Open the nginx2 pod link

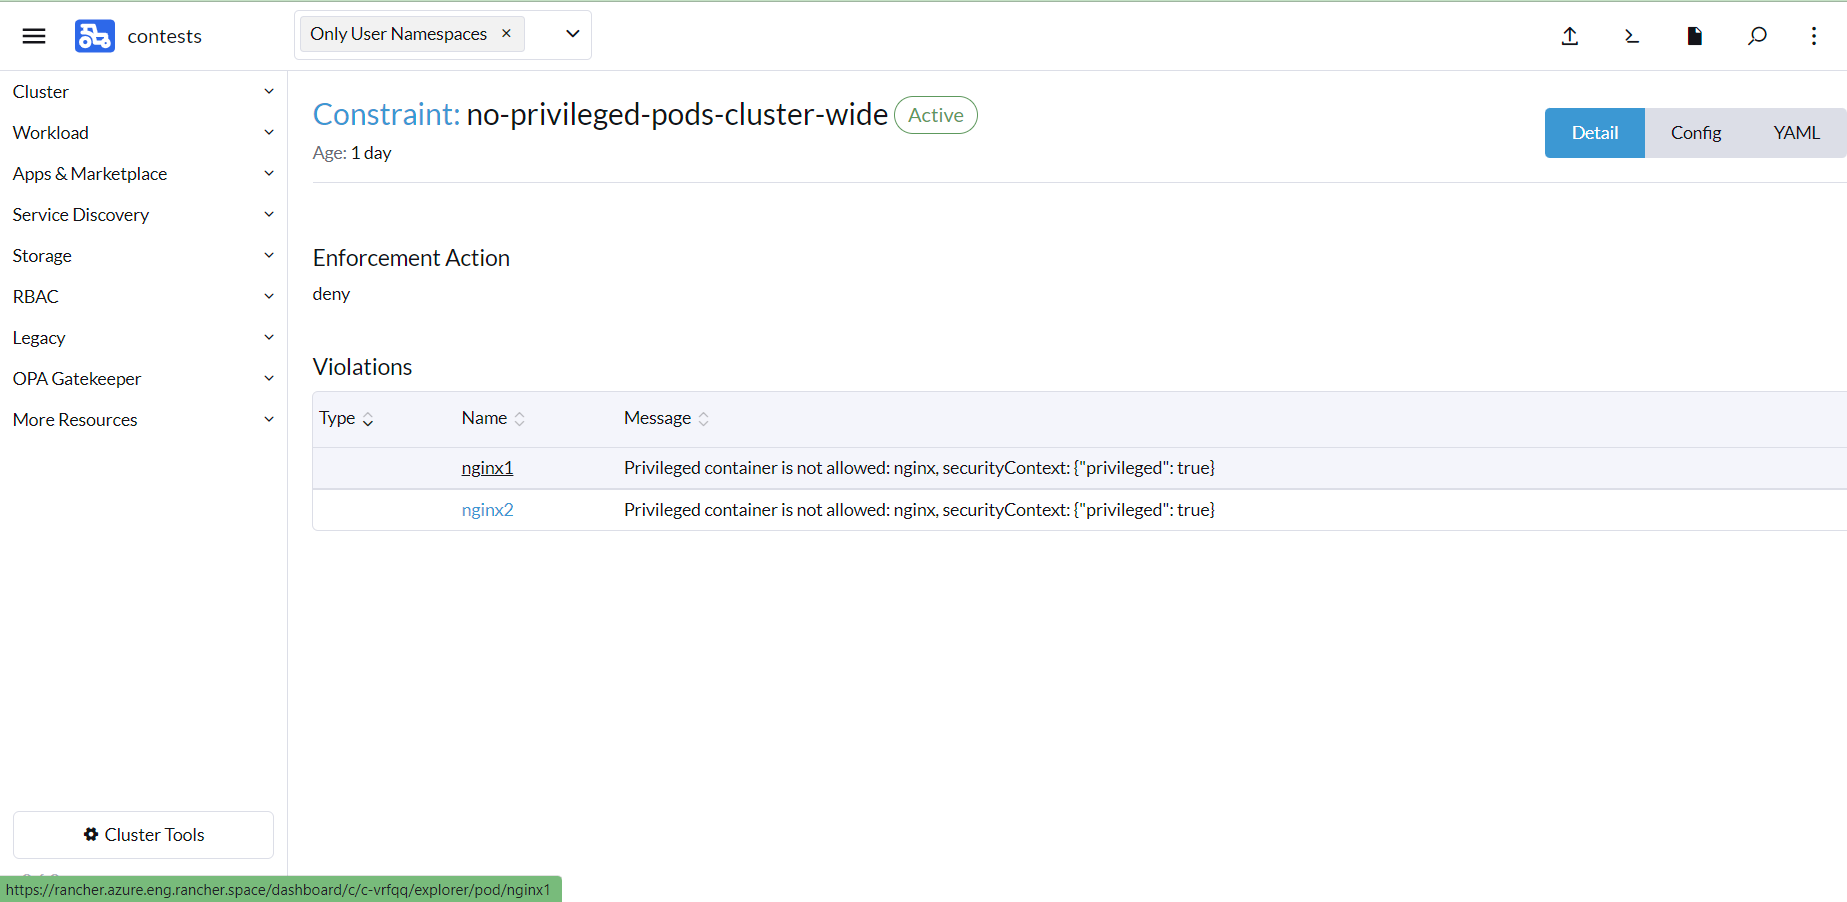click(x=487, y=509)
